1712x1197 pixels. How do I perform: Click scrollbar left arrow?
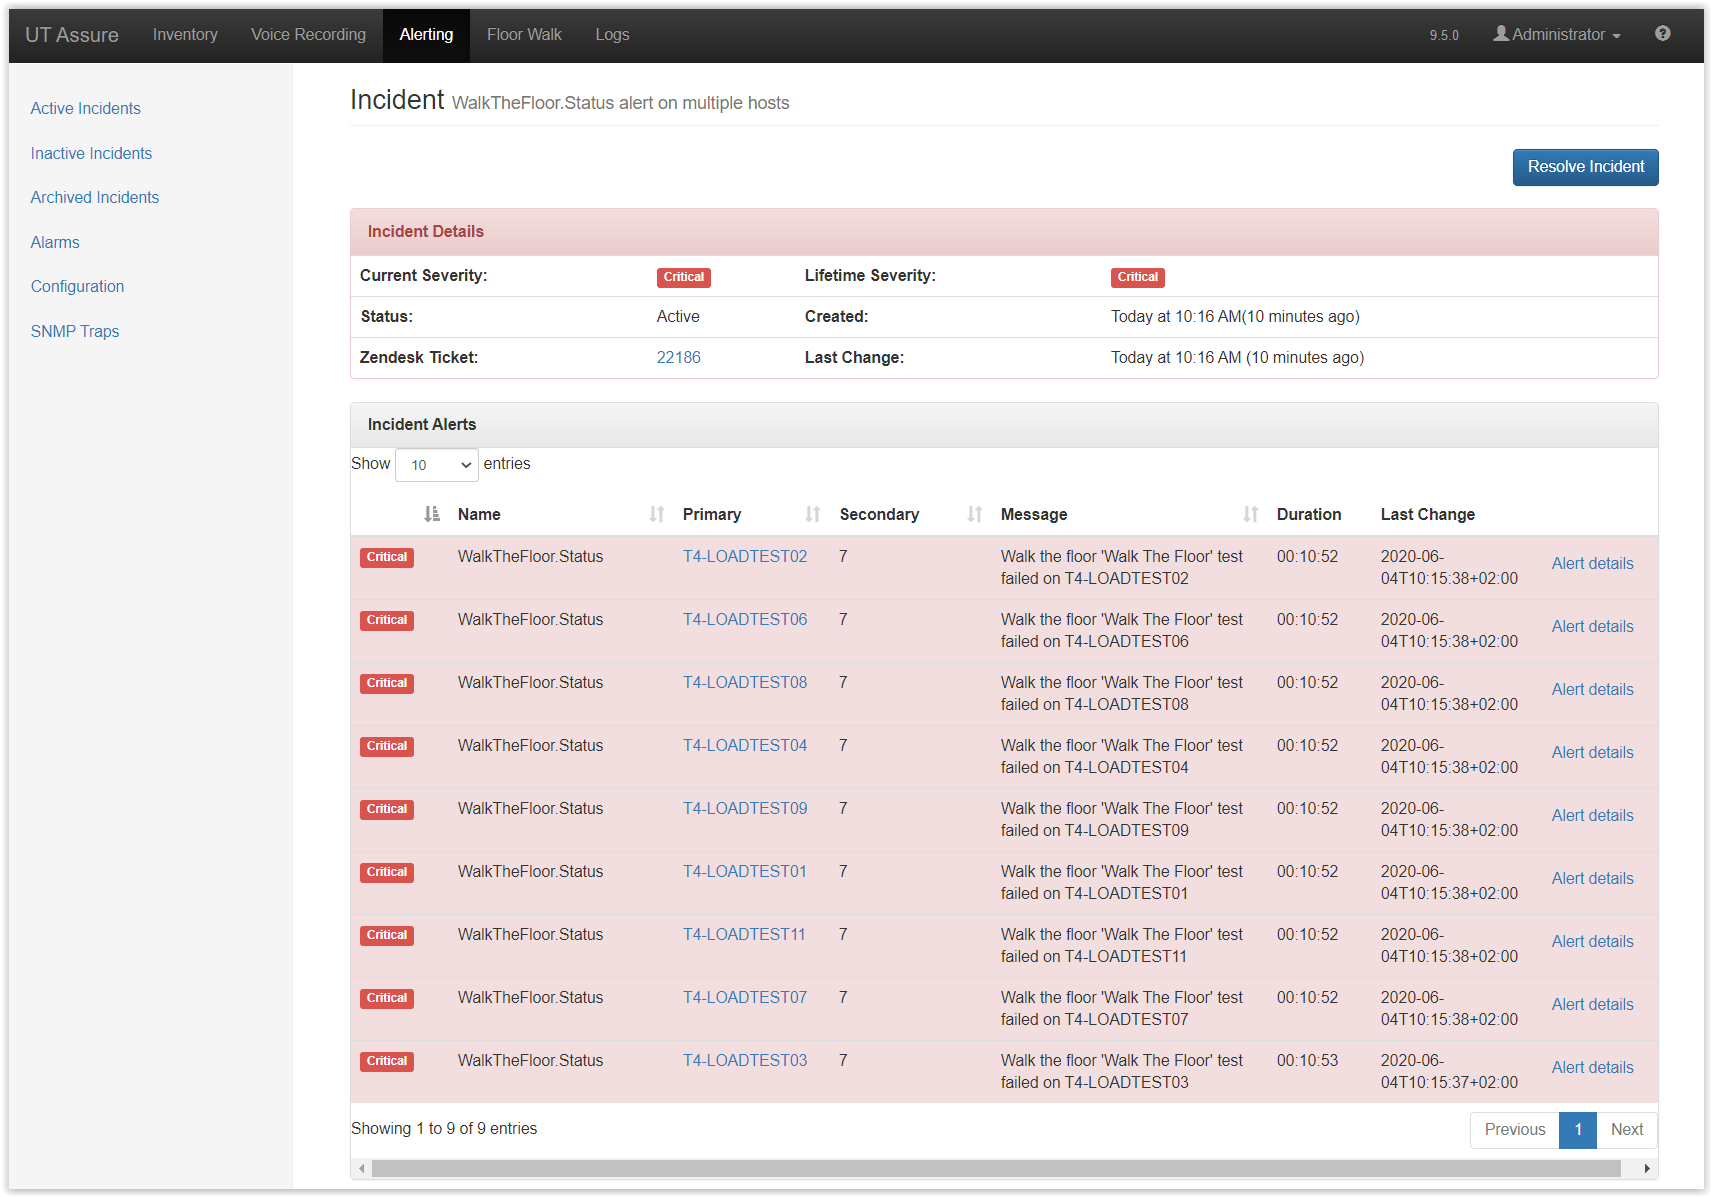362,1168
